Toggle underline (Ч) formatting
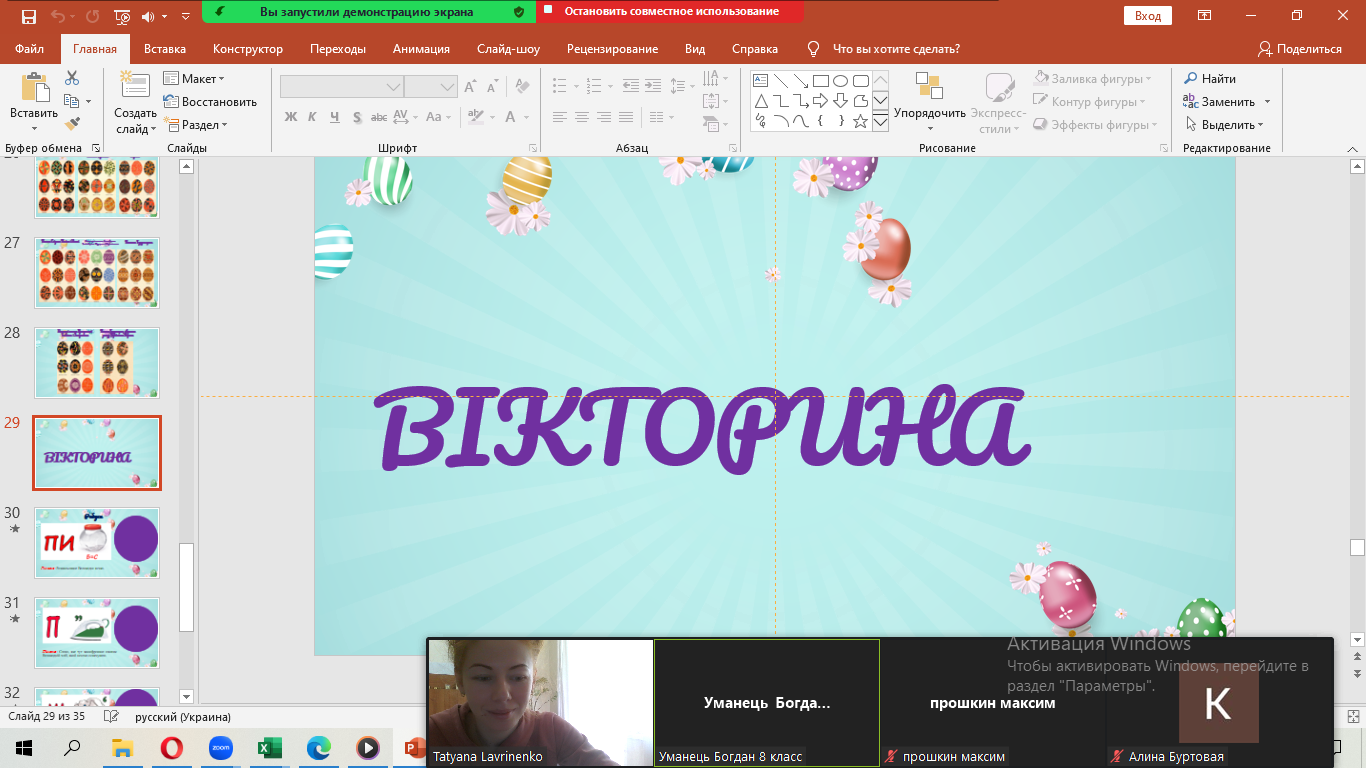Viewport: 1366px width, 768px height. click(335, 117)
